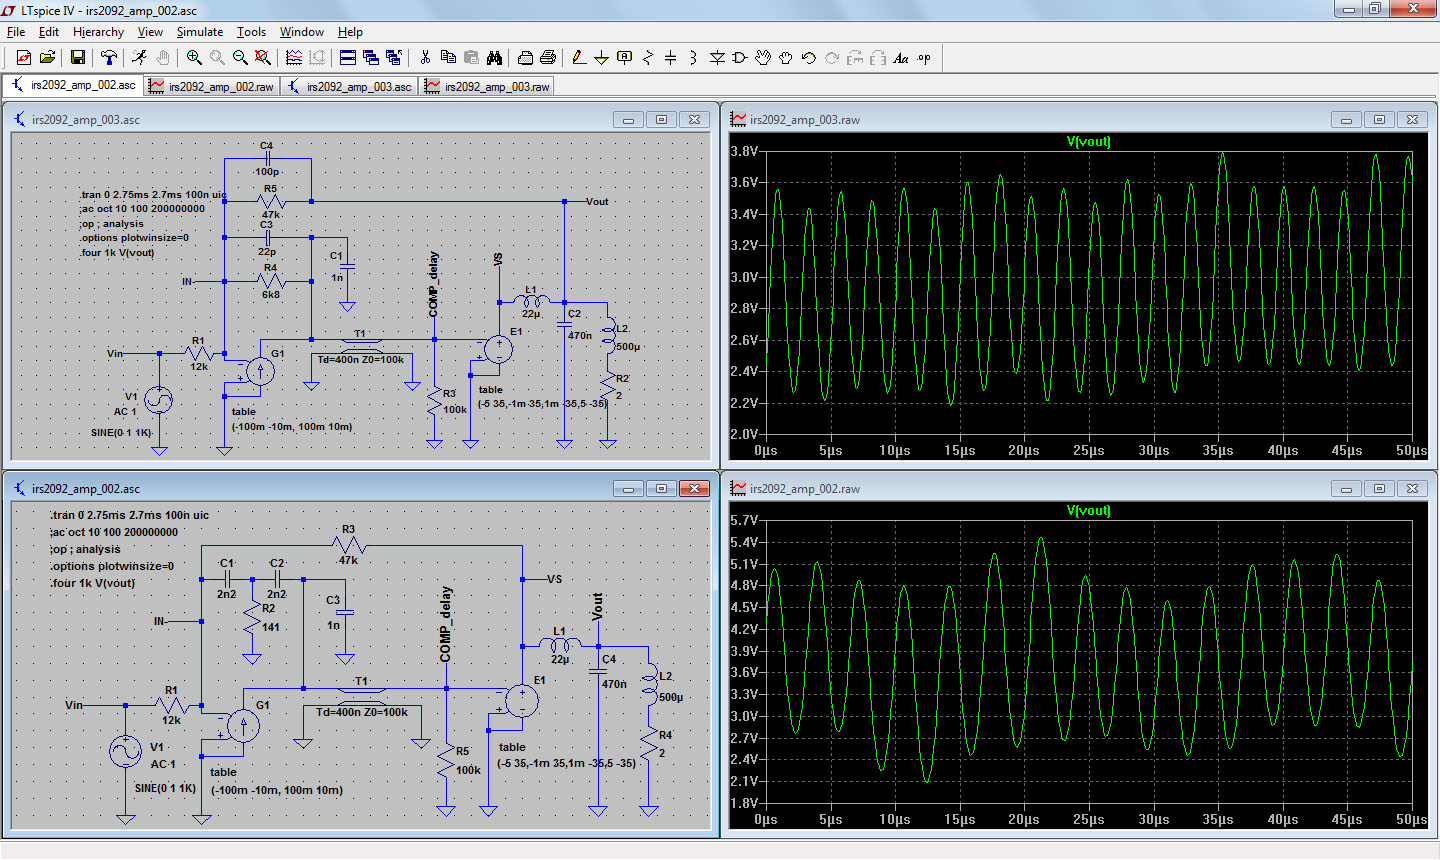The image size is (1440, 860).
Task: Place a Resistor component tool
Action: click(x=647, y=58)
